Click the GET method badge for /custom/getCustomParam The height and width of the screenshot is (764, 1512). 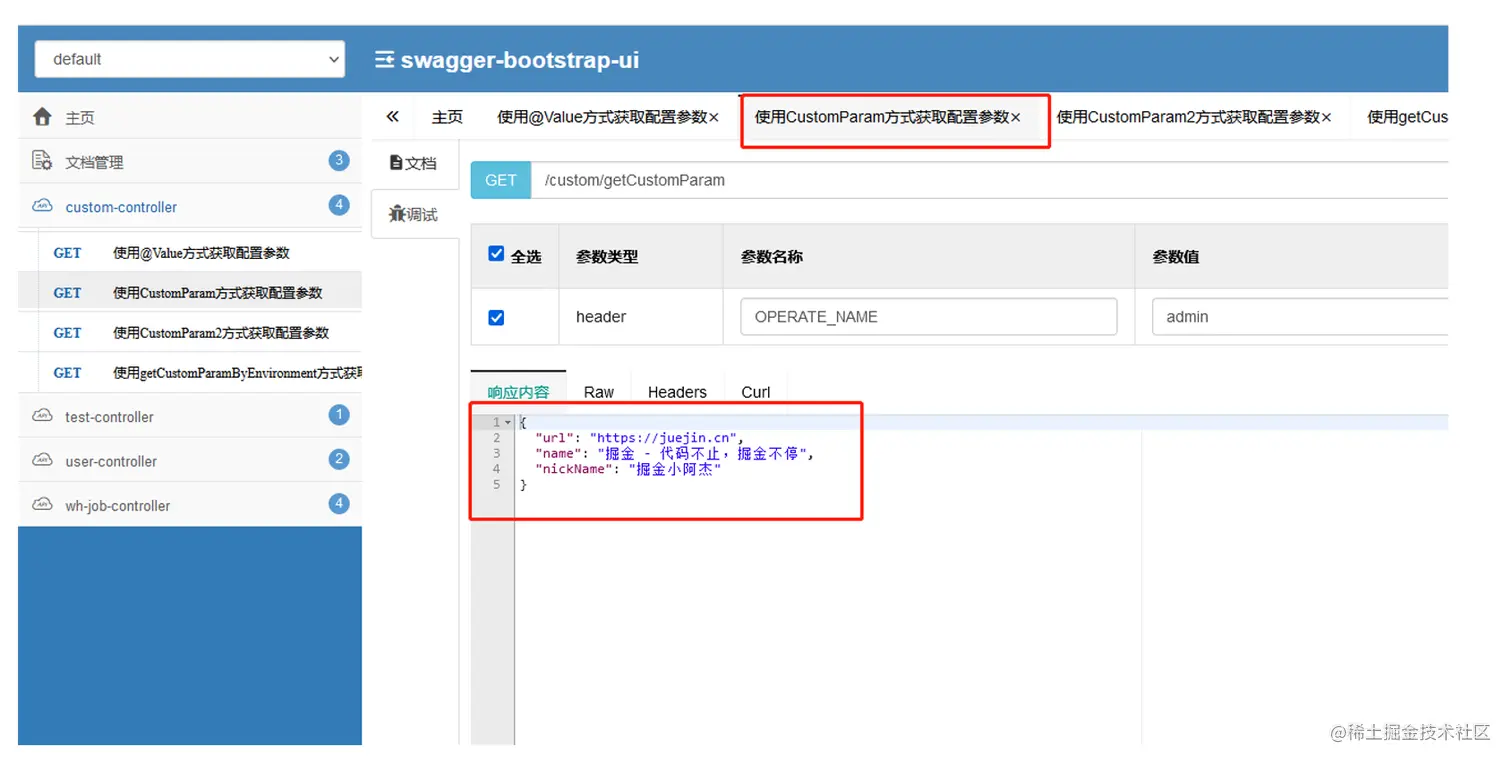click(500, 180)
